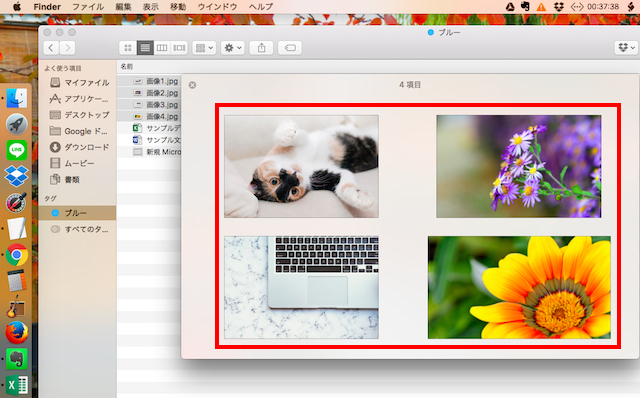Open Finder from the Dock

[x=17, y=98]
